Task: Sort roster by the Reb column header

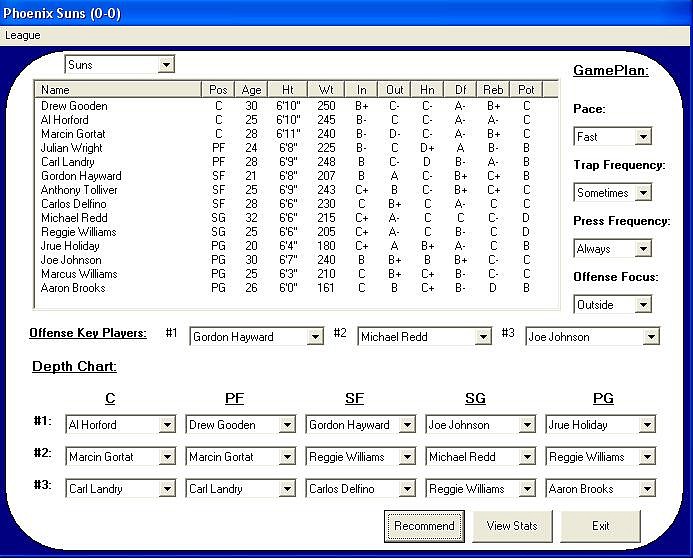Action: click(493, 90)
